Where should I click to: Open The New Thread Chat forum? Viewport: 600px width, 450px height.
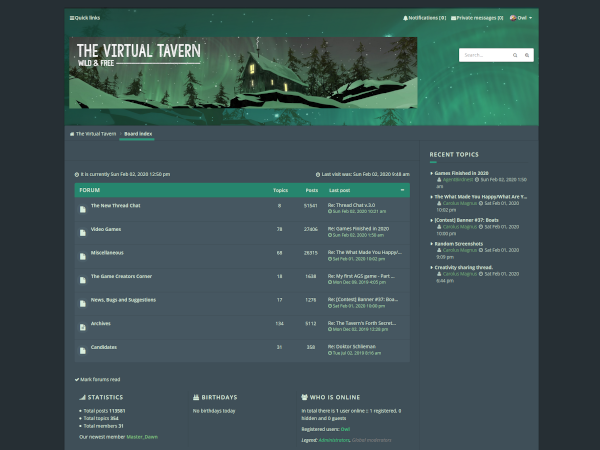pyautogui.click(x=116, y=205)
